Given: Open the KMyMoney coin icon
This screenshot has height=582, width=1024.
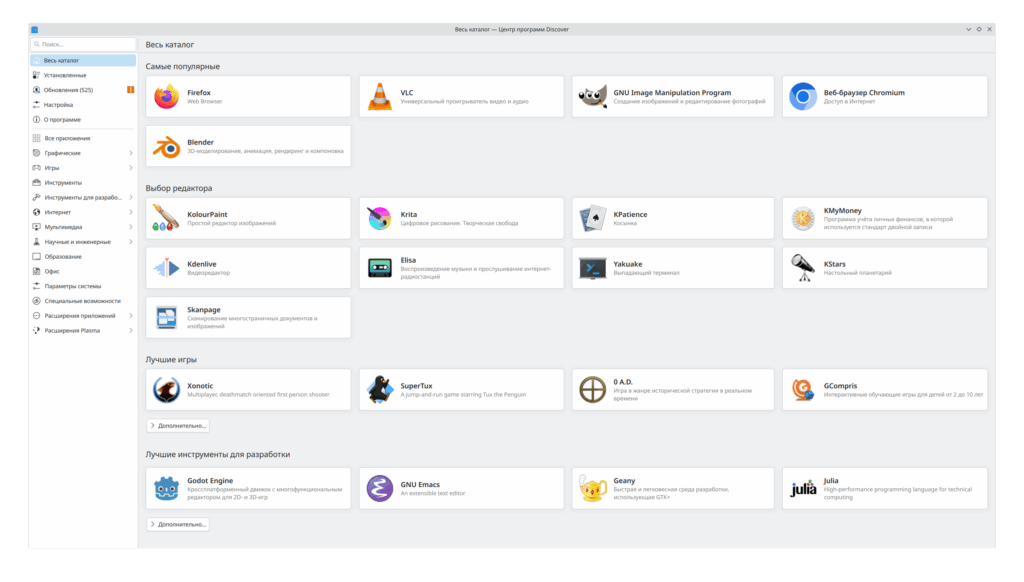Looking at the screenshot, I should click(x=803, y=218).
